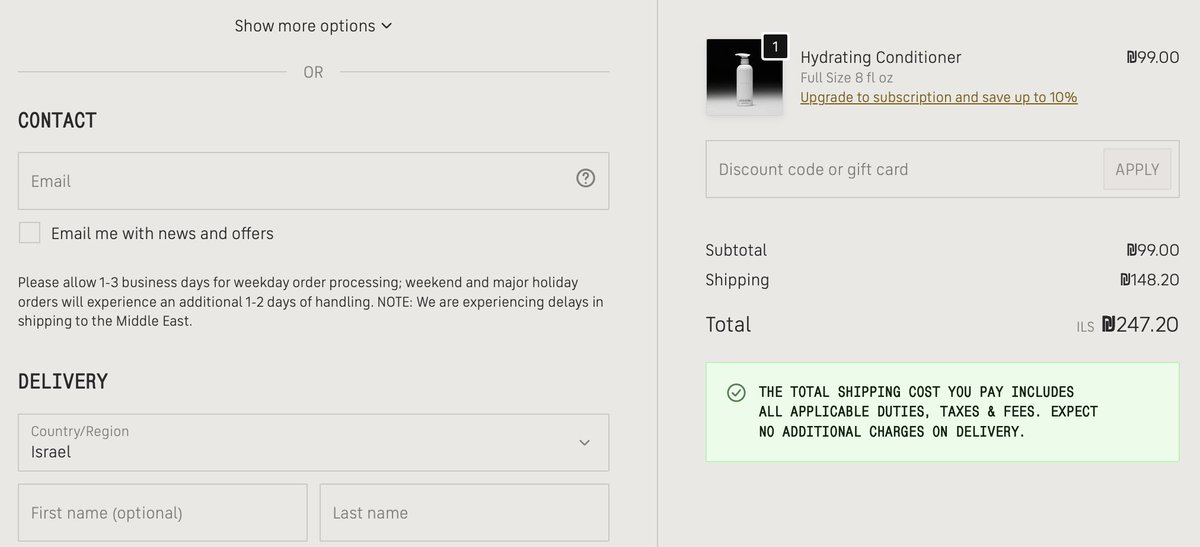This screenshot has width=1200, height=547.
Task: Open the email help question mark icon
Action: click(x=586, y=178)
